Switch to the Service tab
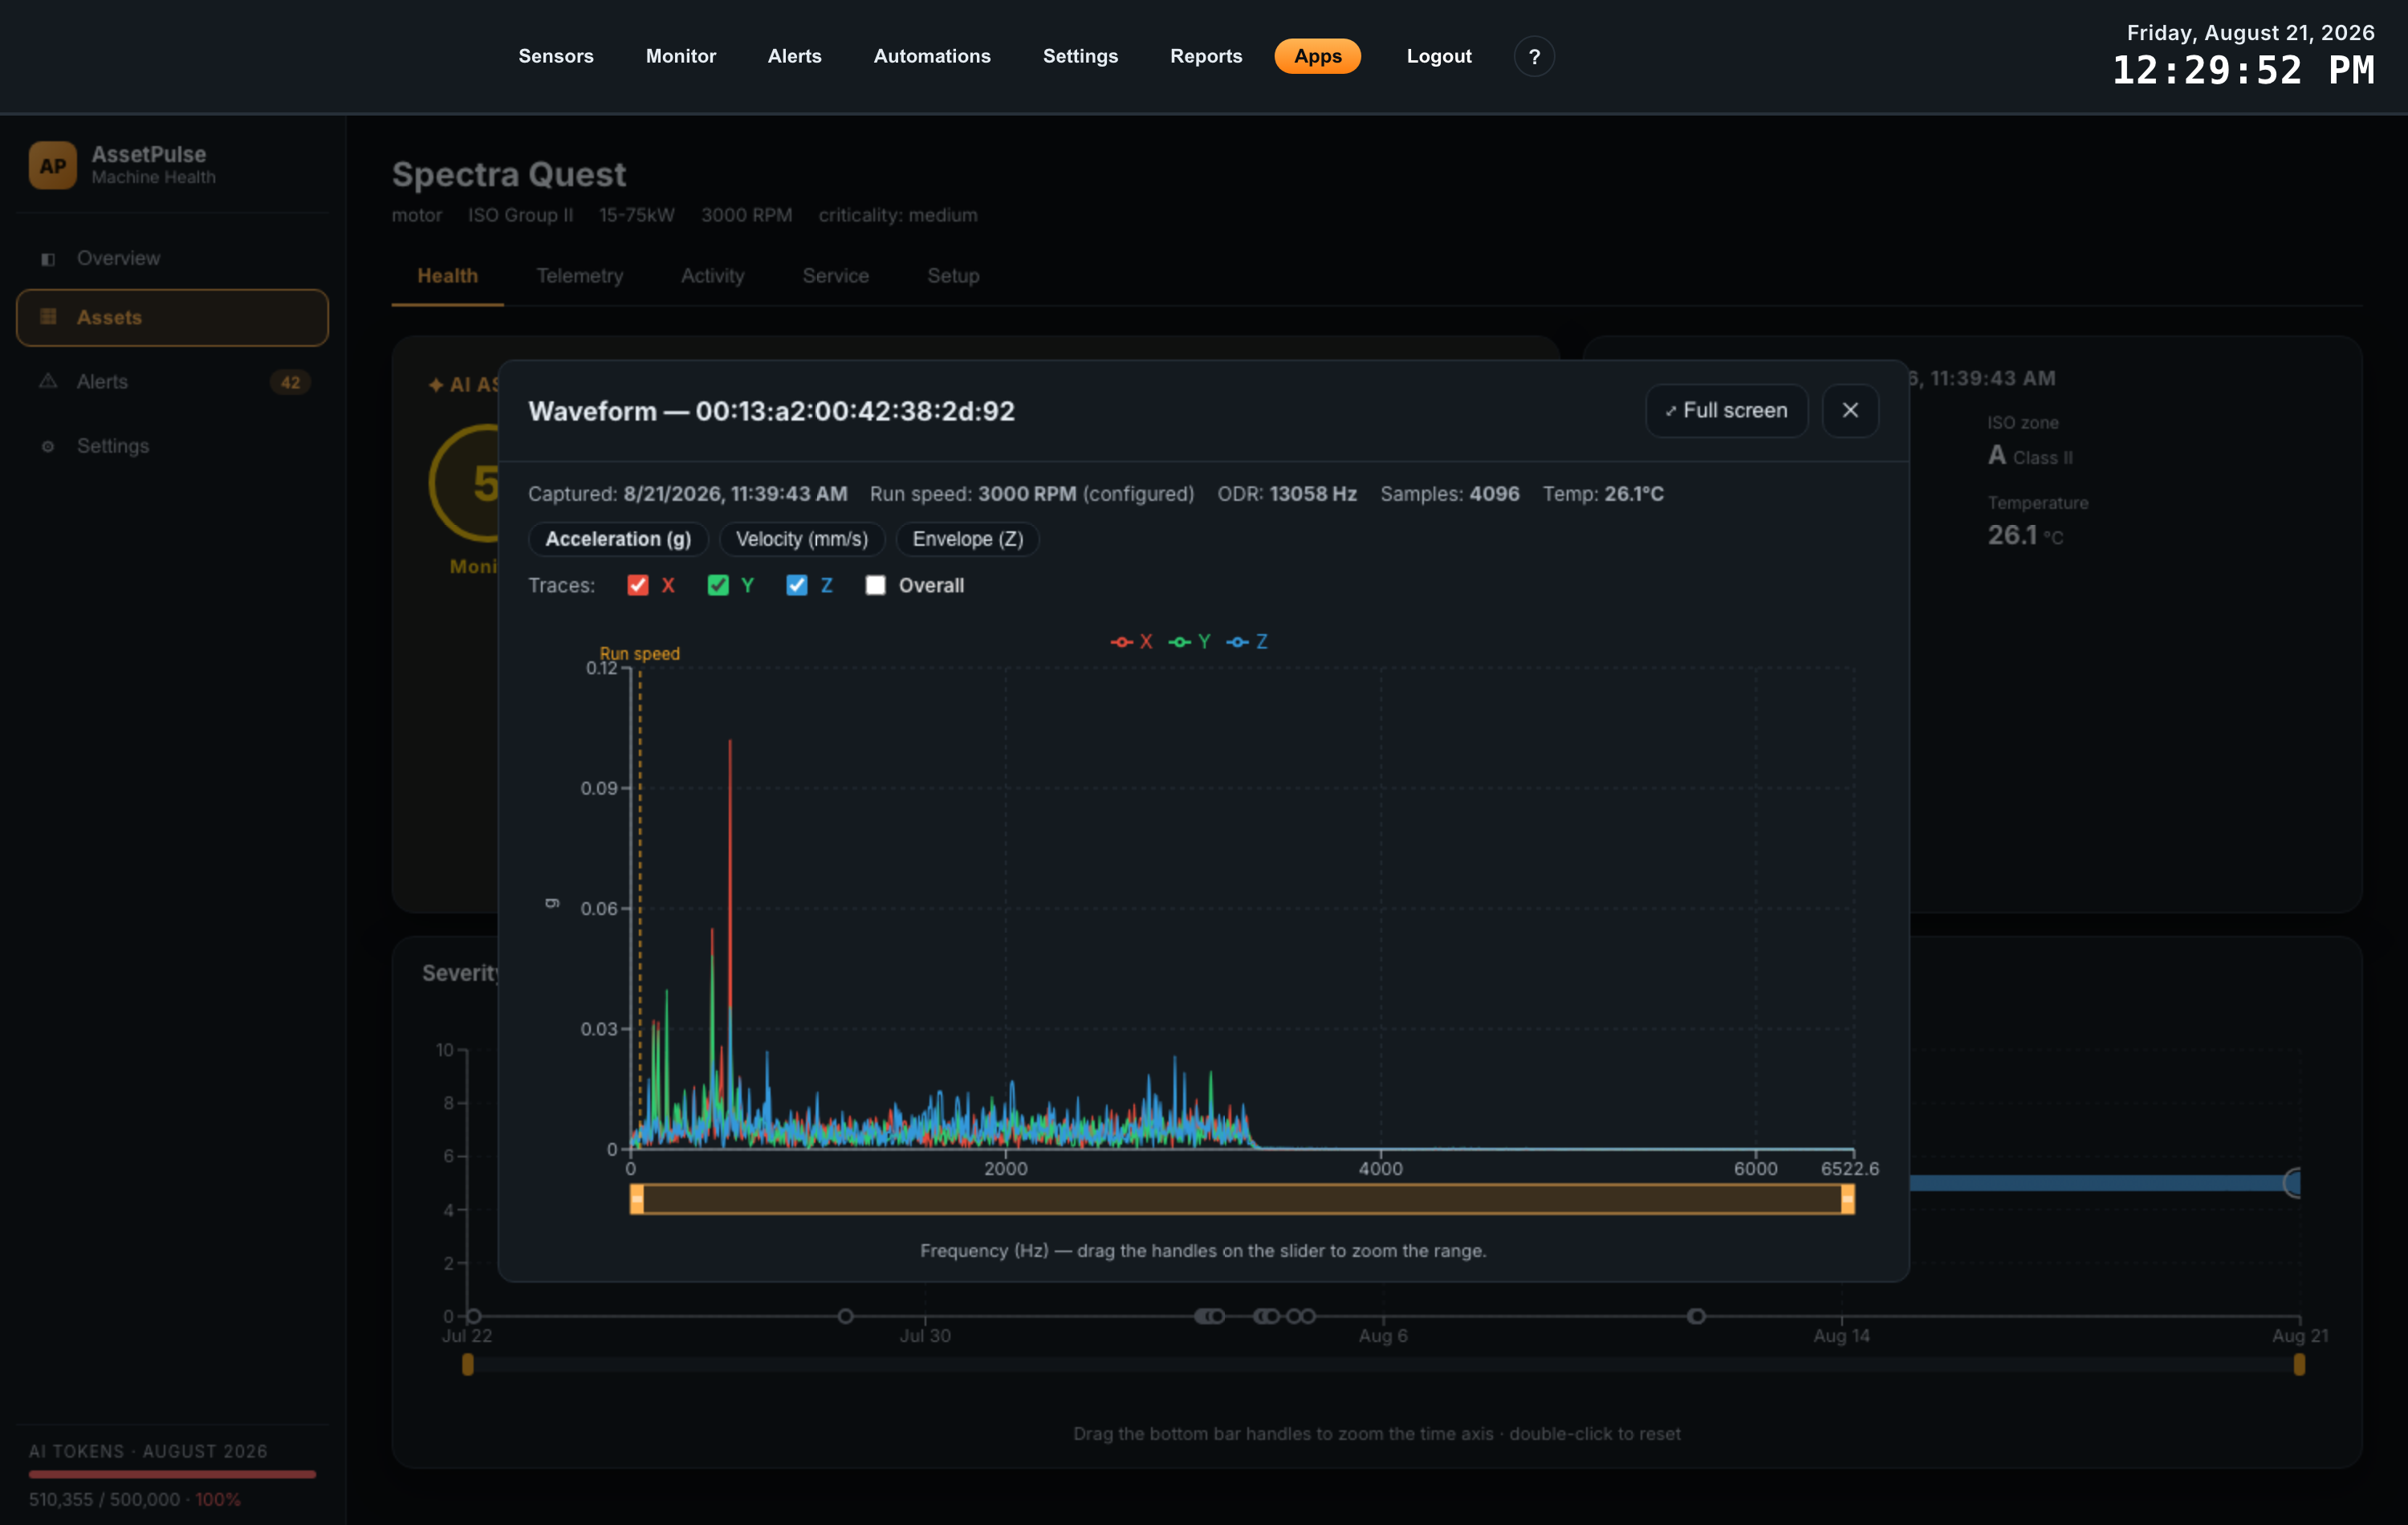This screenshot has width=2408, height=1525. [835, 276]
